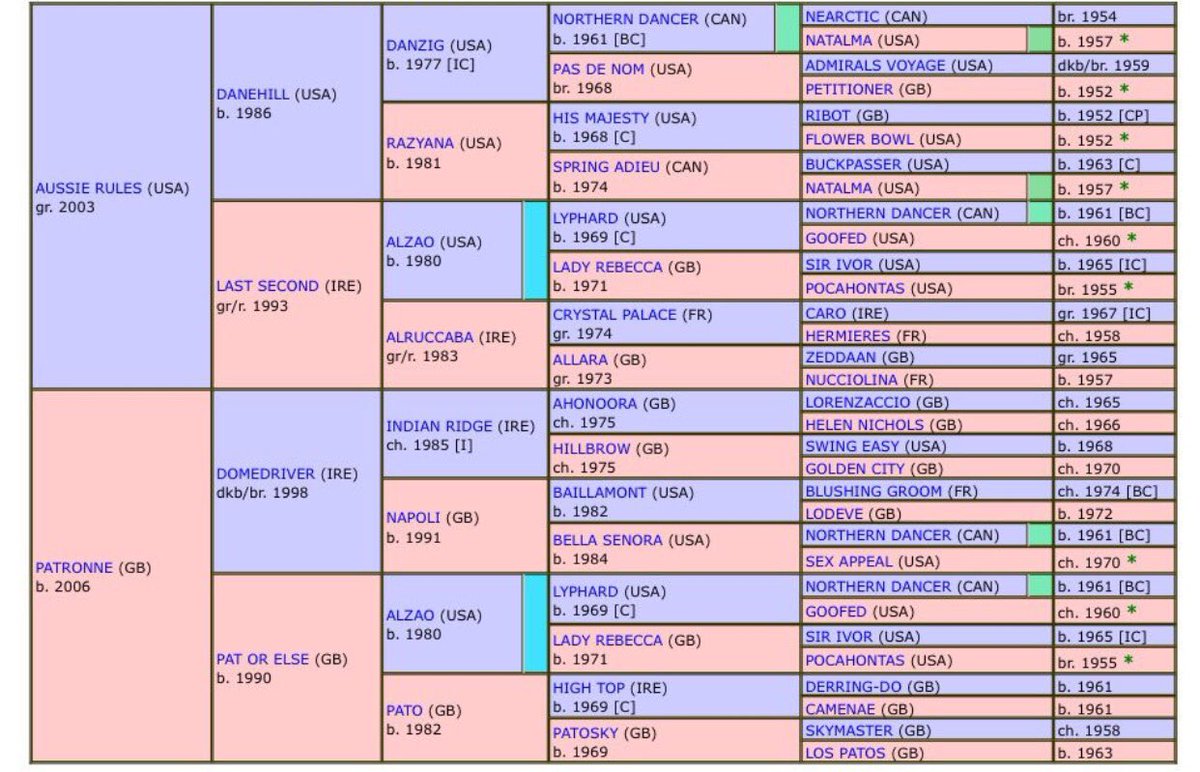The height and width of the screenshot is (772, 1200).
Task: Open the PATO (GB) link
Action: click(x=424, y=710)
